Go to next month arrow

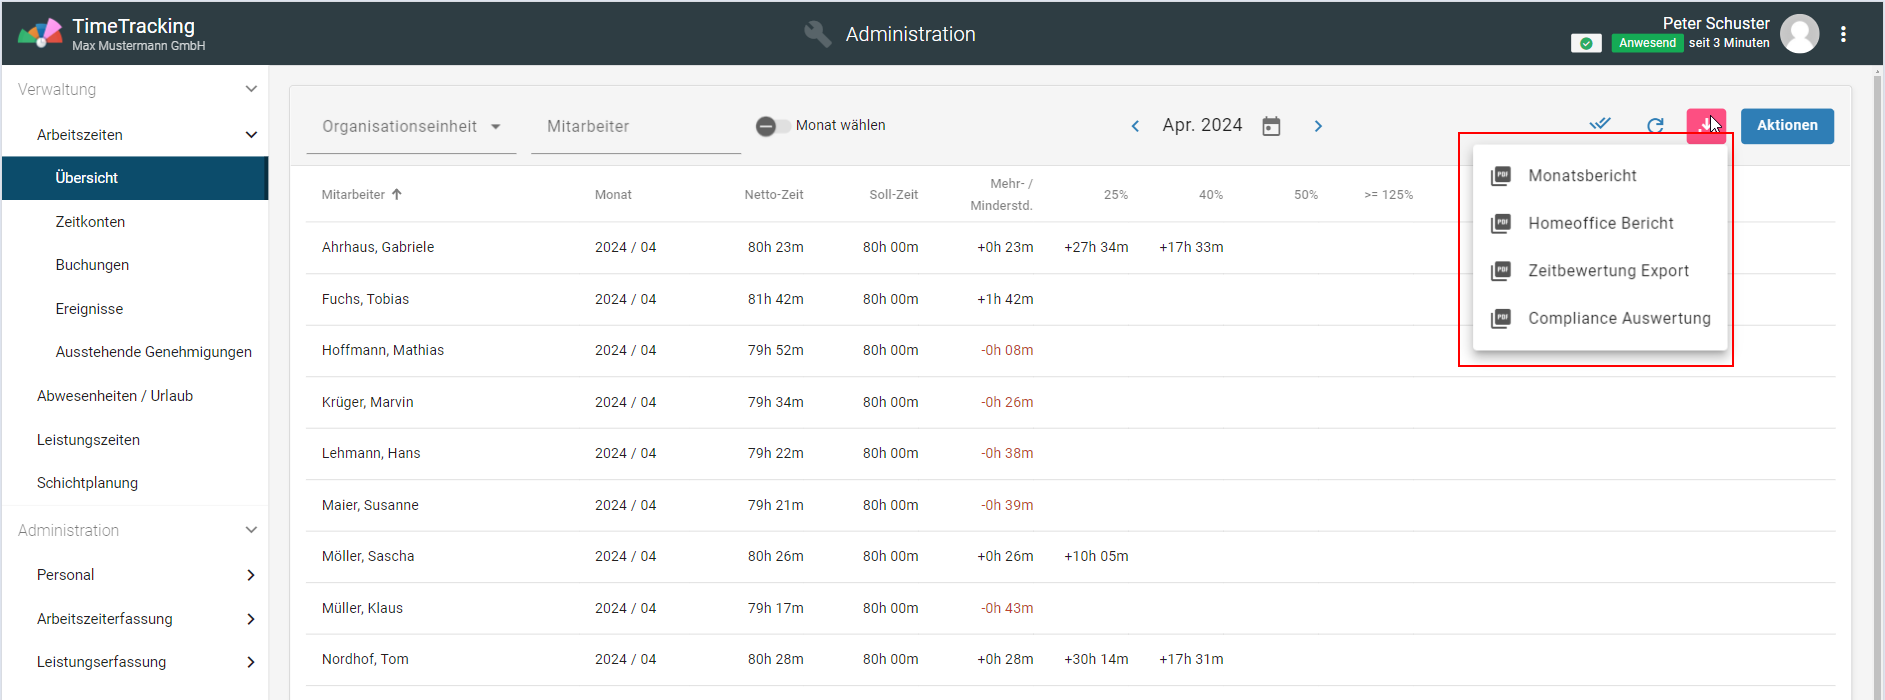[x=1318, y=126]
